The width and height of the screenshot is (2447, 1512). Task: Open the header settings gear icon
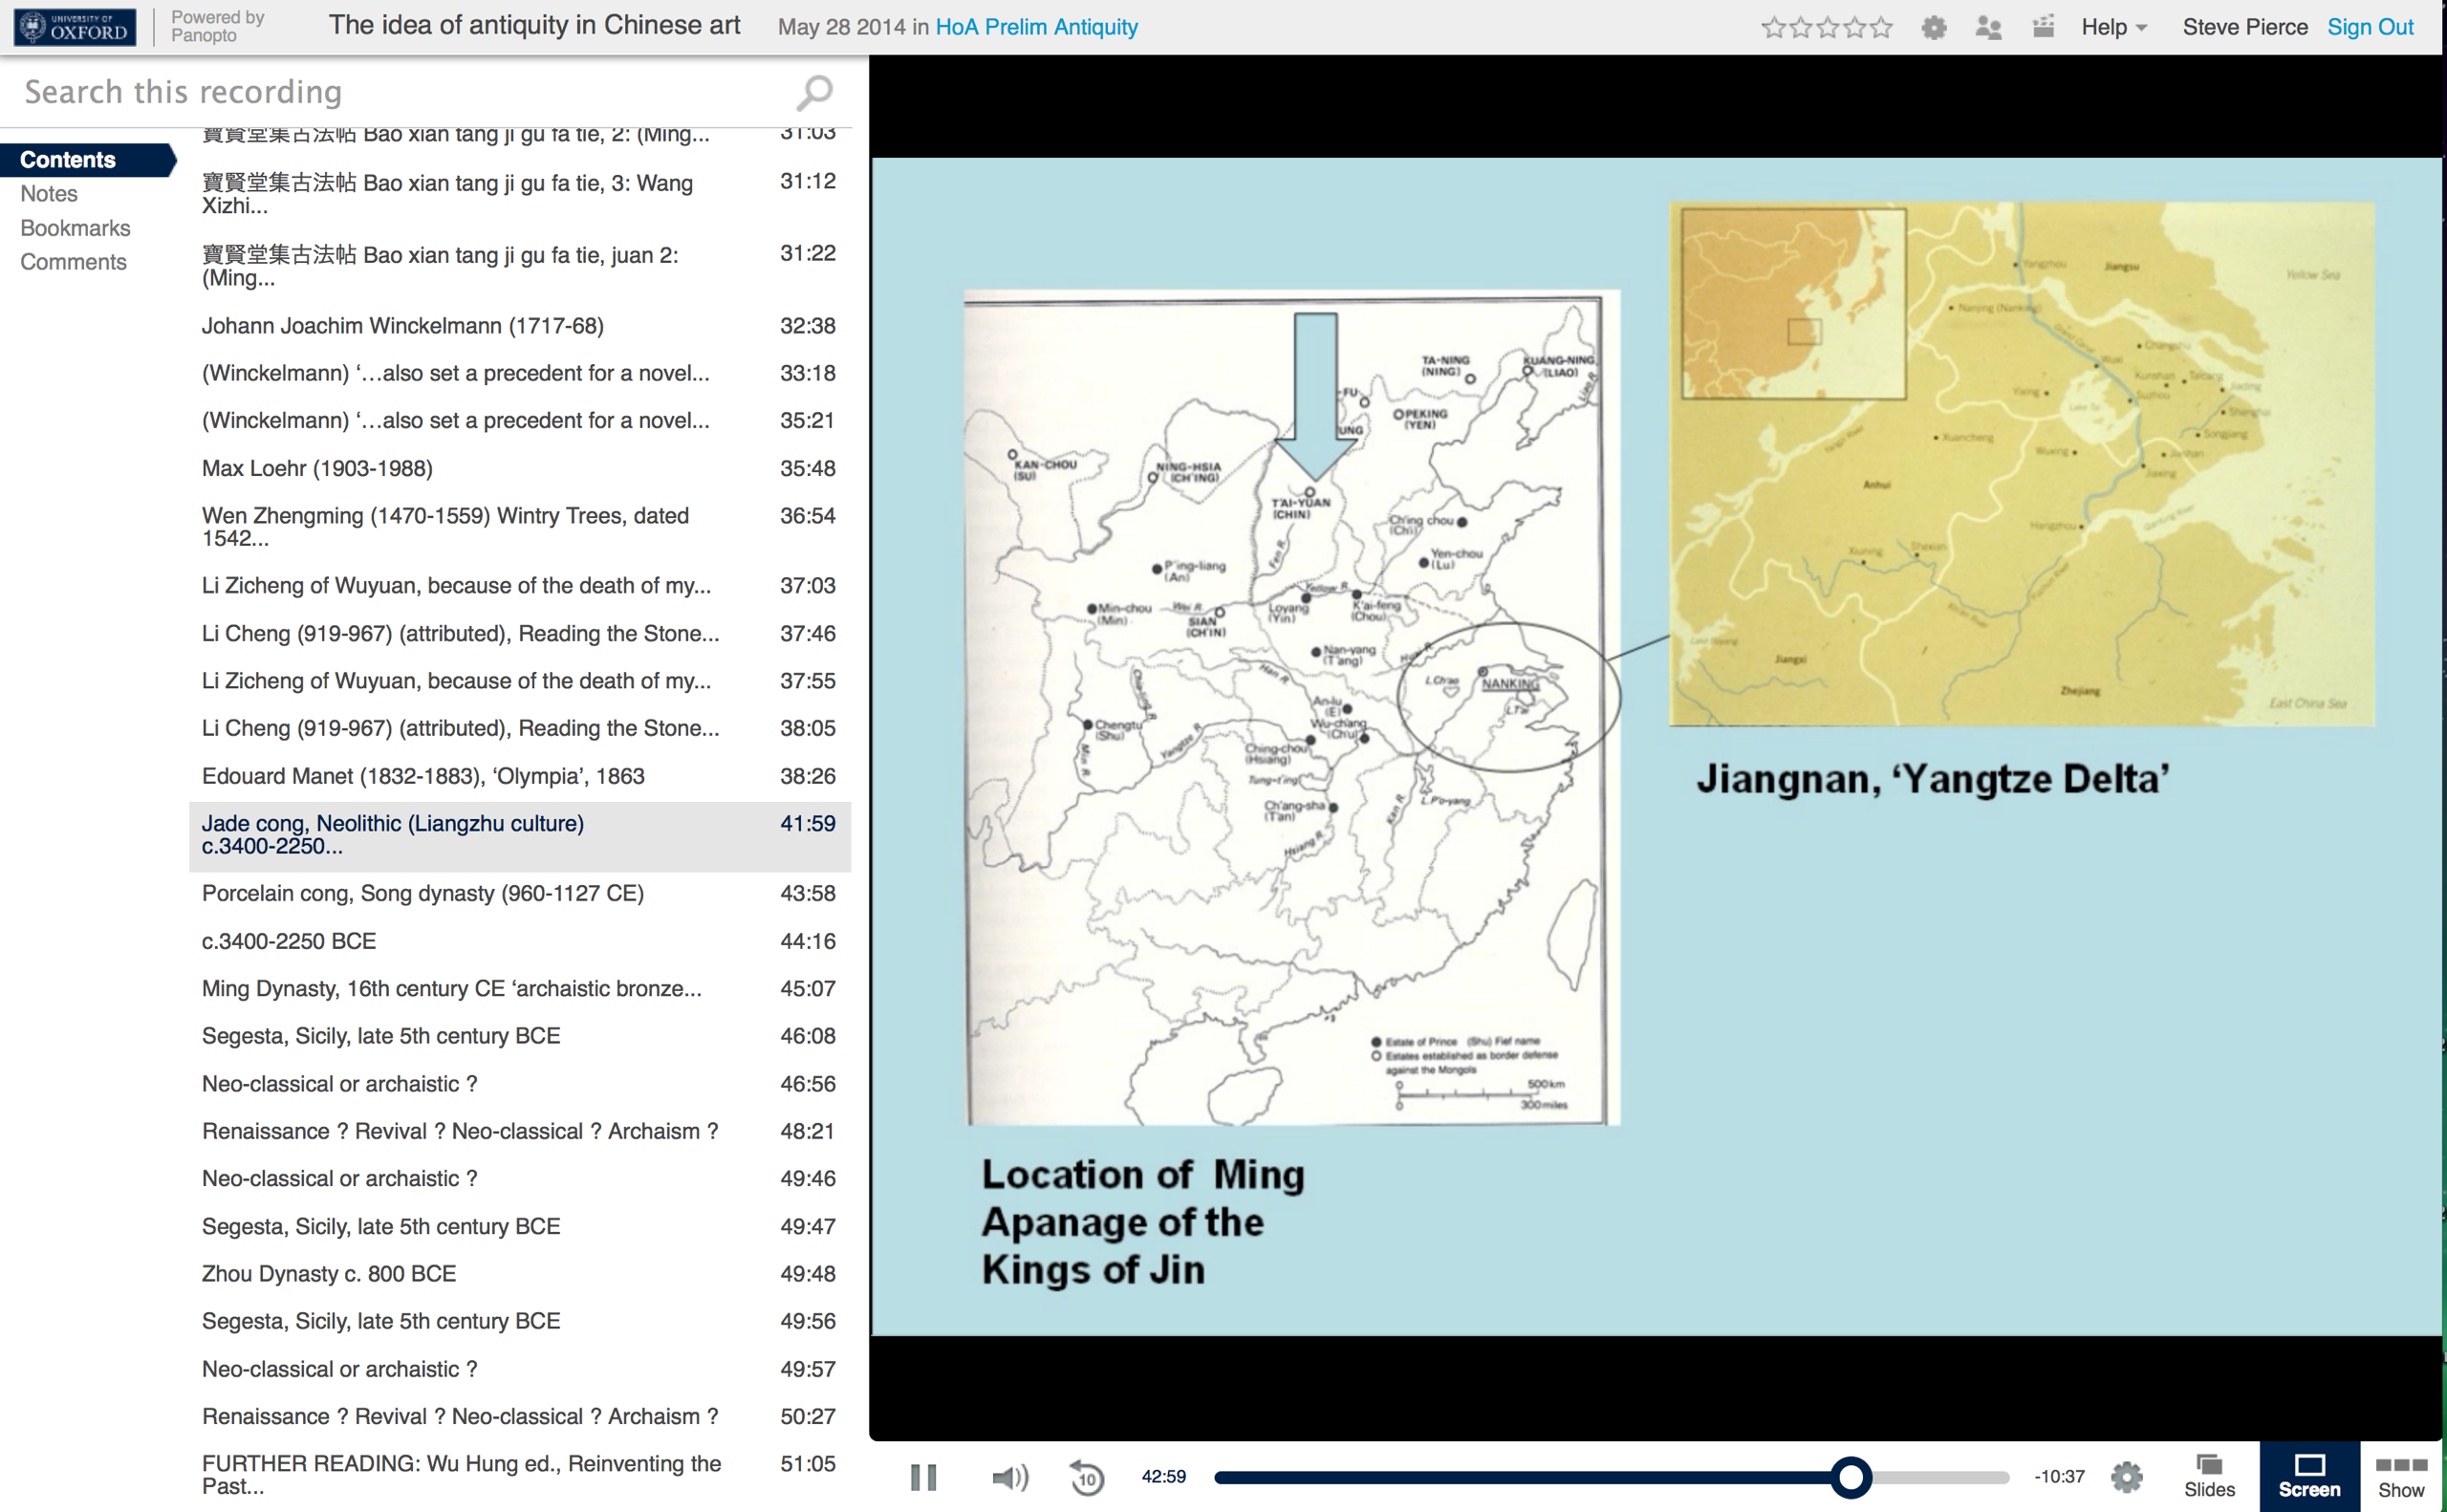point(1934,27)
